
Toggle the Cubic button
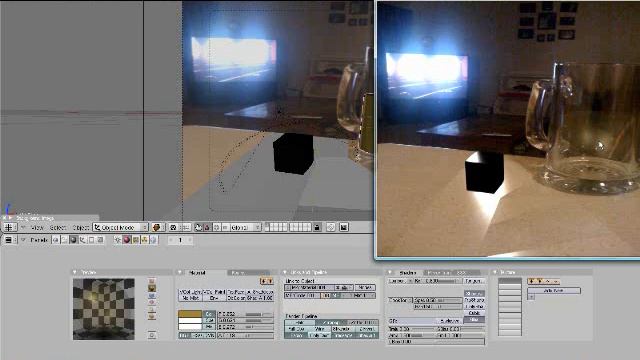(x=474, y=313)
